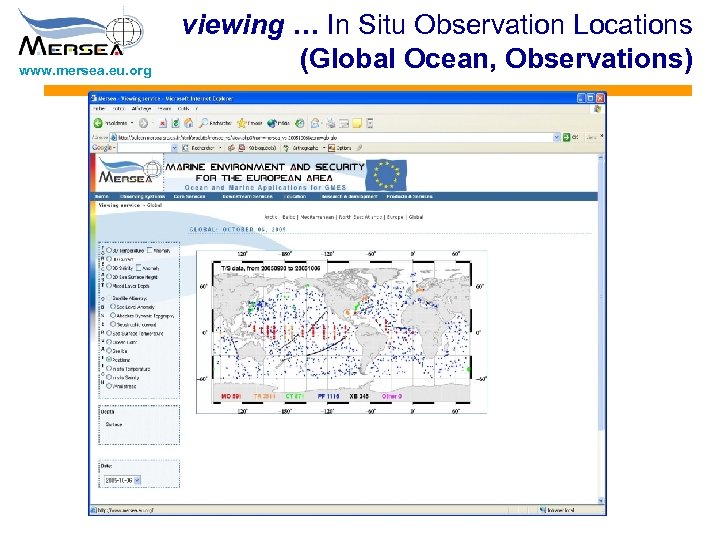
Task: Click the Windows flag logo at menu bar end
Action: coord(597,109)
